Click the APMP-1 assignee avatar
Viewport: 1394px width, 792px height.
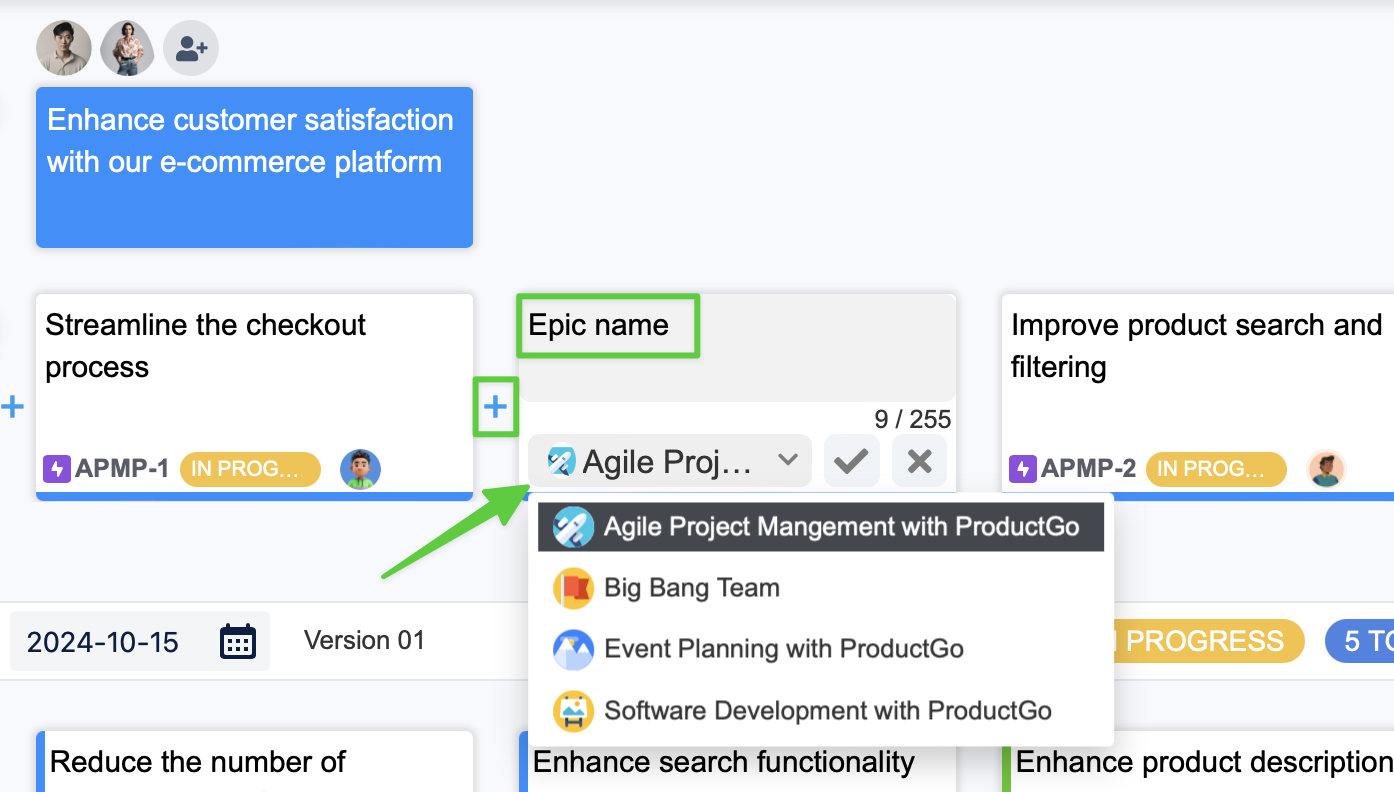point(360,468)
